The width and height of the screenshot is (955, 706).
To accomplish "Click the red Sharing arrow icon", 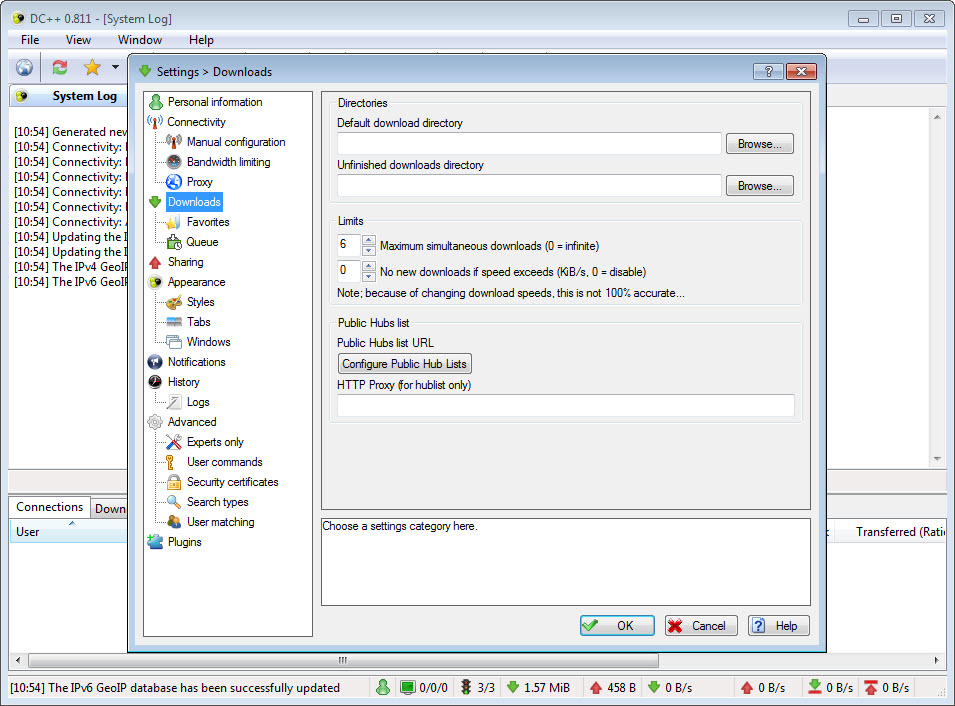I will point(155,262).
